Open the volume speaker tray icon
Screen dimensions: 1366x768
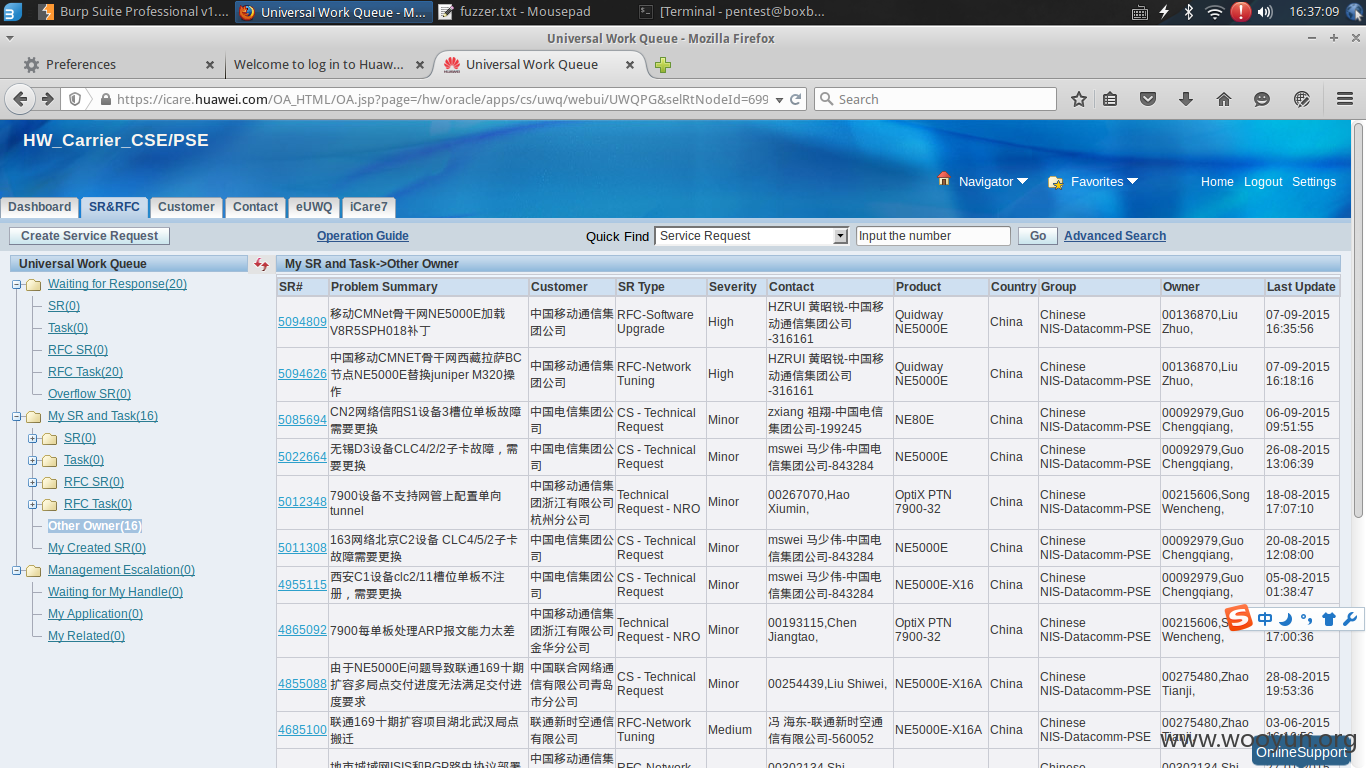click(x=1265, y=12)
